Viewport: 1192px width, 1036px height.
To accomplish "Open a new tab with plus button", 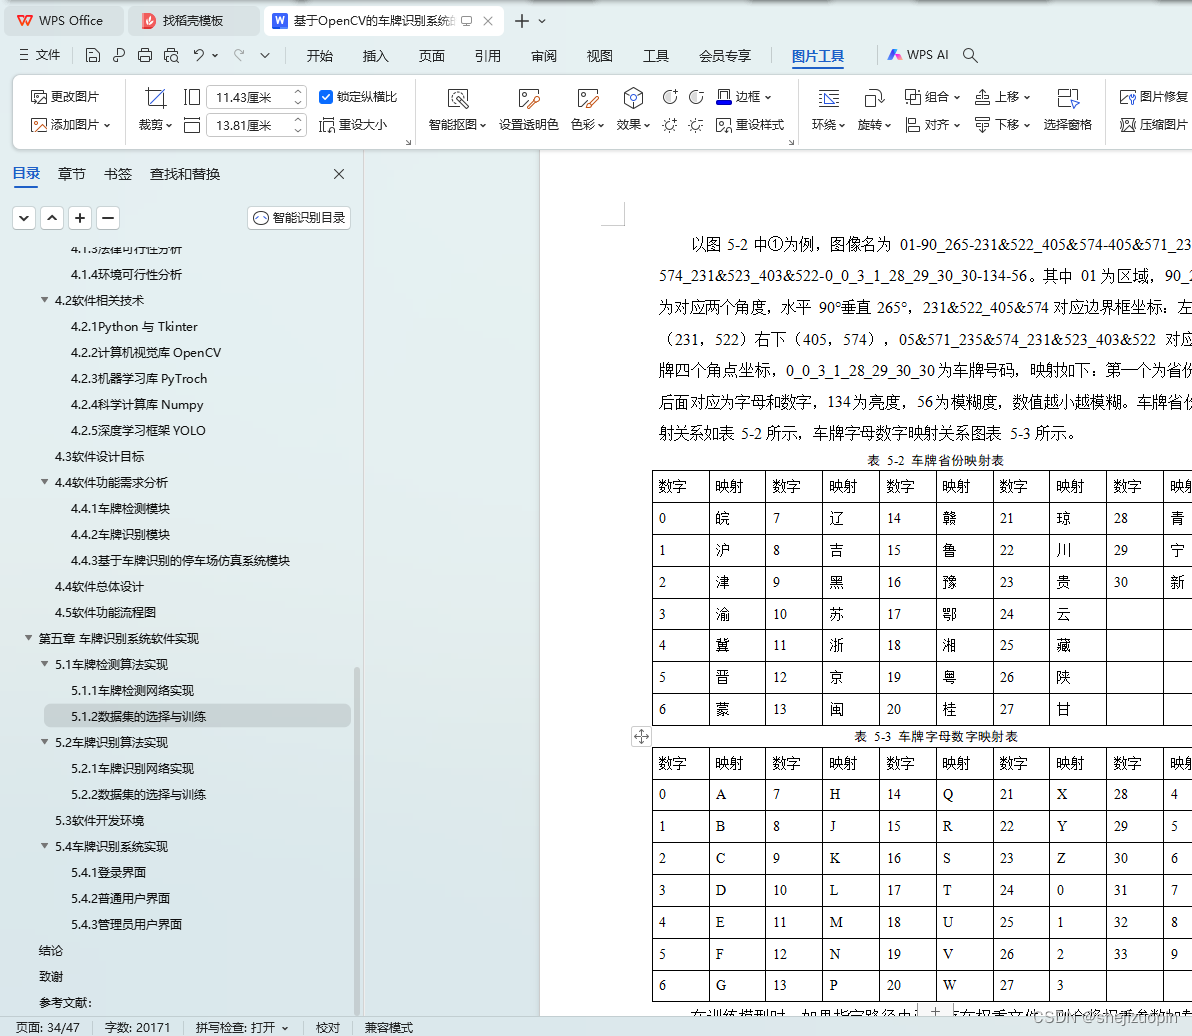I will coord(522,21).
